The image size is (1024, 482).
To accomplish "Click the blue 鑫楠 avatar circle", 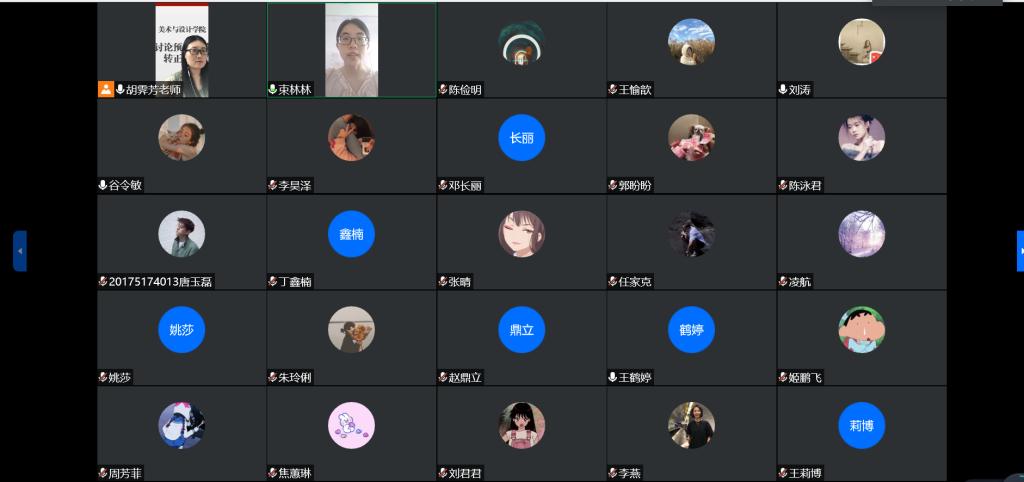I will (x=351, y=234).
